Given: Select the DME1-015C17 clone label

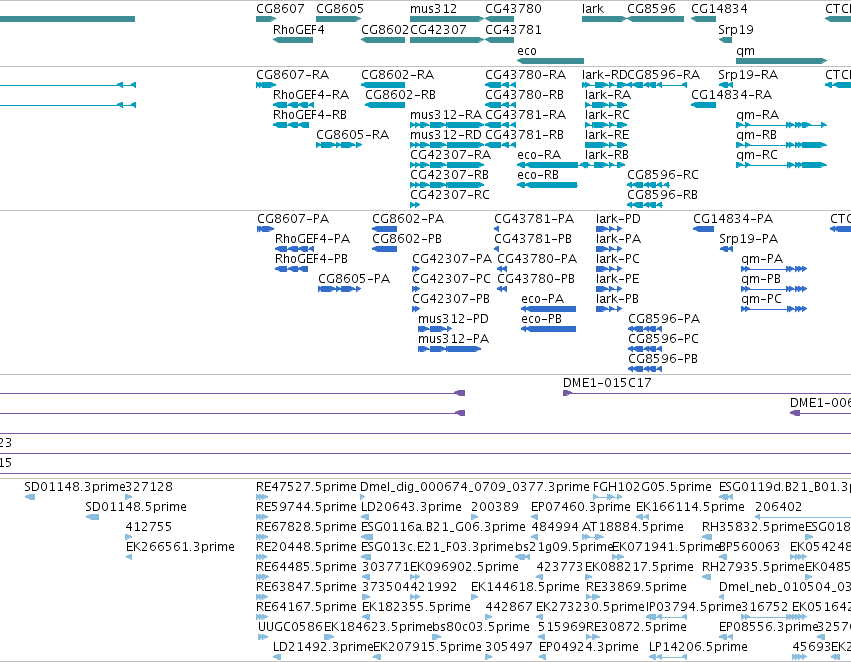Looking at the screenshot, I should (607, 383).
